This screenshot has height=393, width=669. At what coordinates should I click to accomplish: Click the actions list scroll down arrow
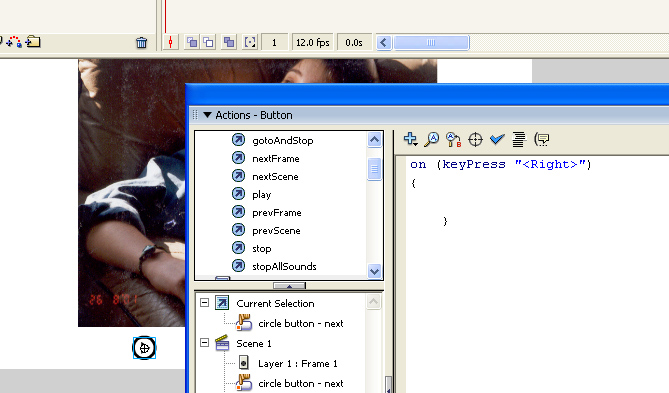374,271
